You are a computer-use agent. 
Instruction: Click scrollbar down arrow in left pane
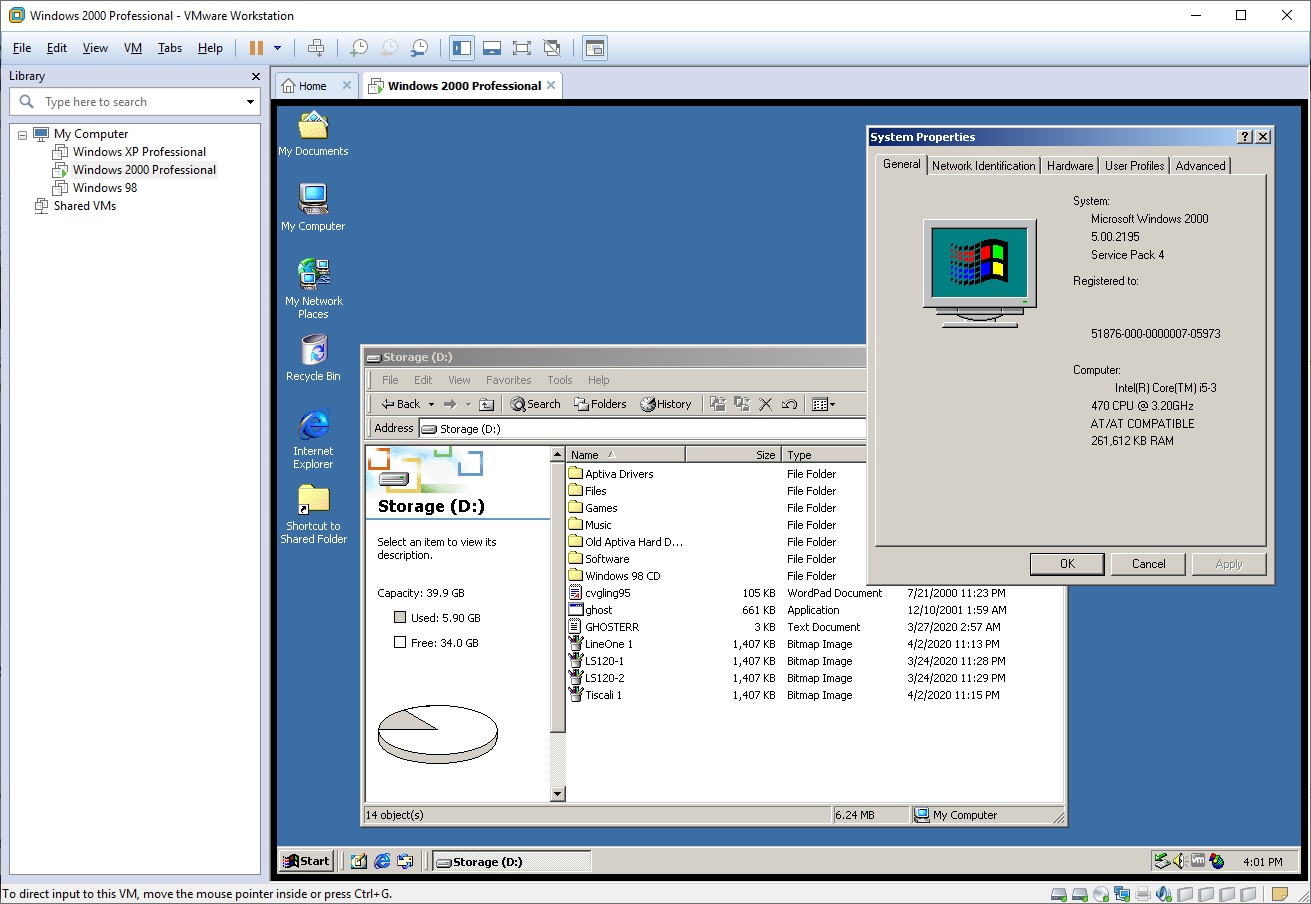tap(558, 794)
